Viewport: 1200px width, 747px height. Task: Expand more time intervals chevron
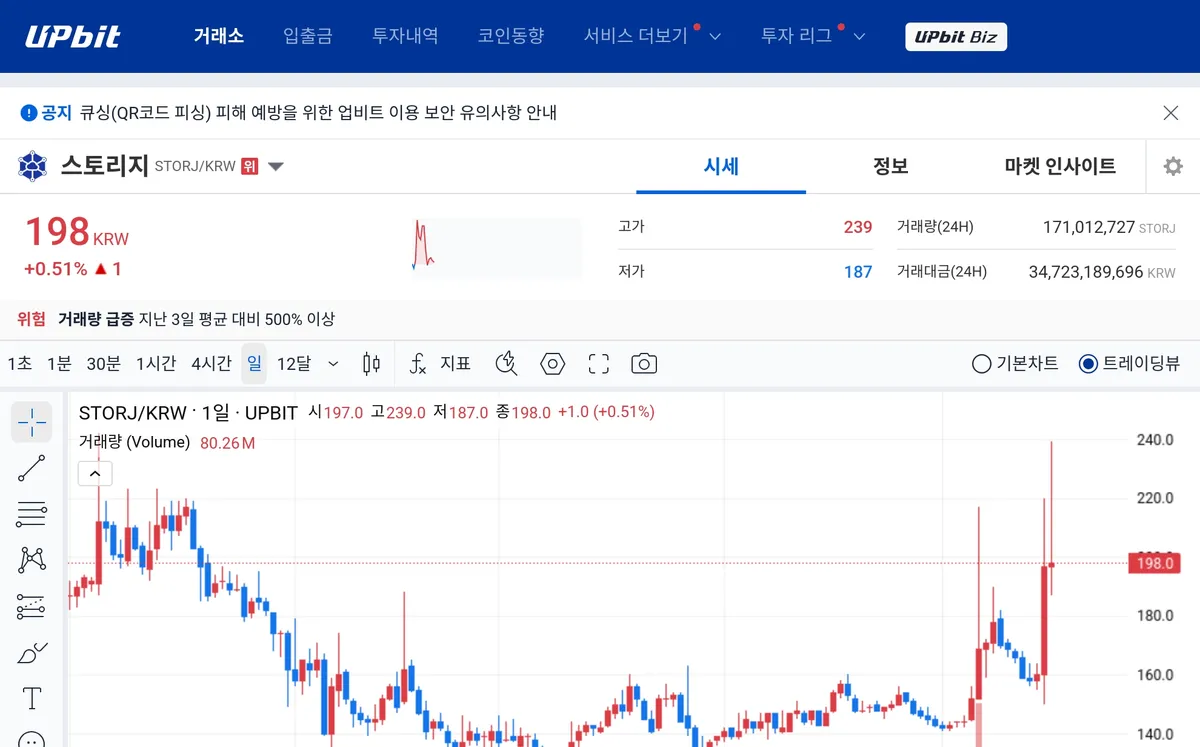pos(334,364)
